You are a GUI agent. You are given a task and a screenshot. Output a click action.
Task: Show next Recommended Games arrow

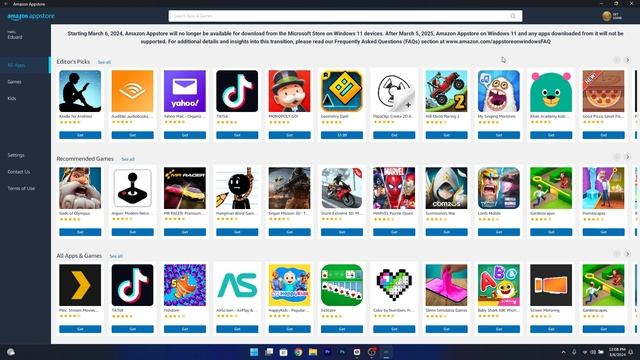point(628,157)
